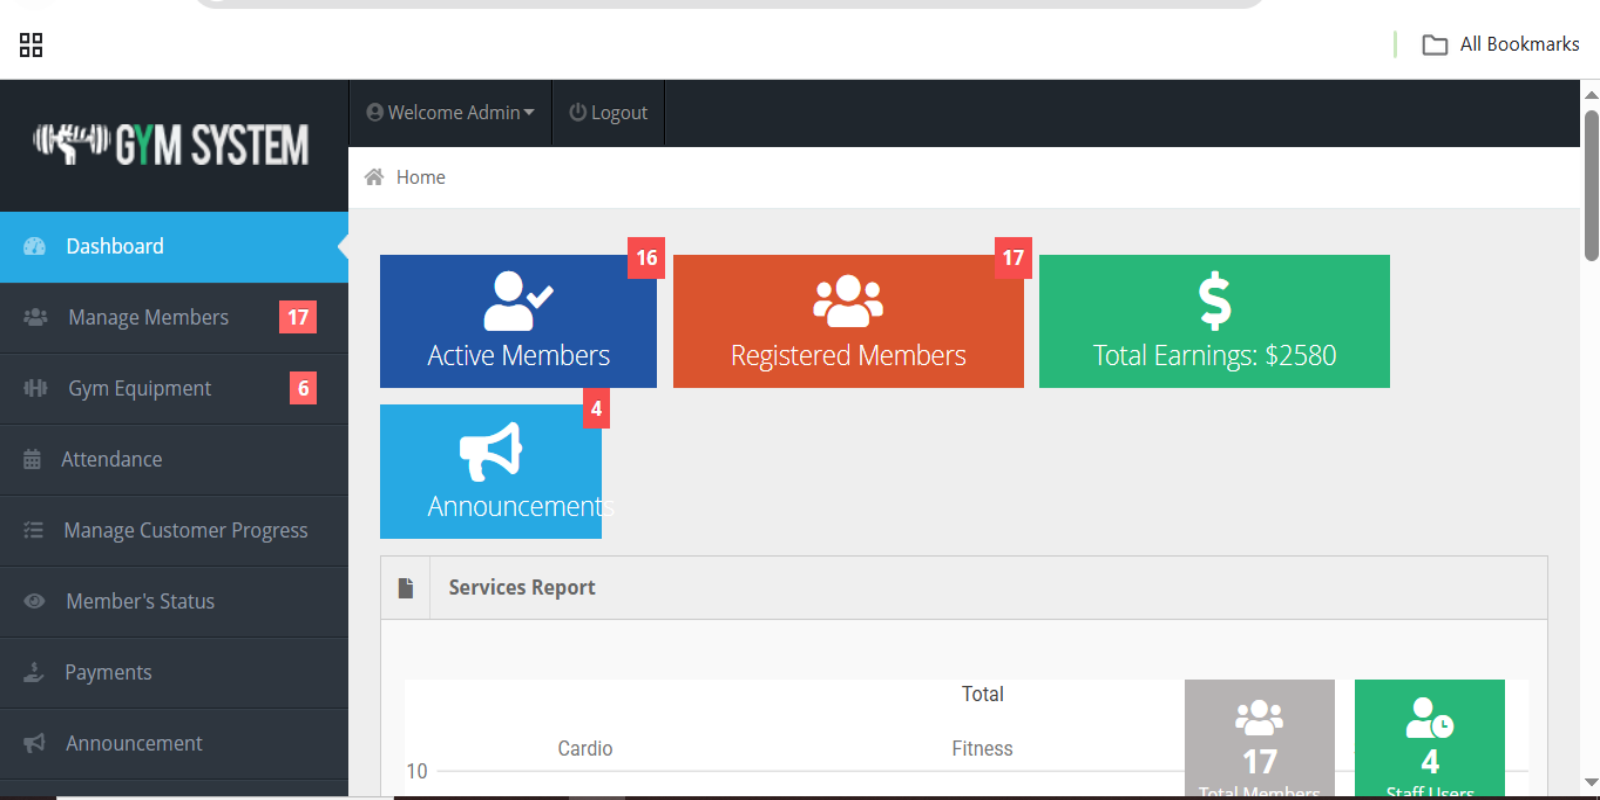The height and width of the screenshot is (800, 1600).
Task: Click the Member's Status eye icon
Action: [x=34, y=601]
